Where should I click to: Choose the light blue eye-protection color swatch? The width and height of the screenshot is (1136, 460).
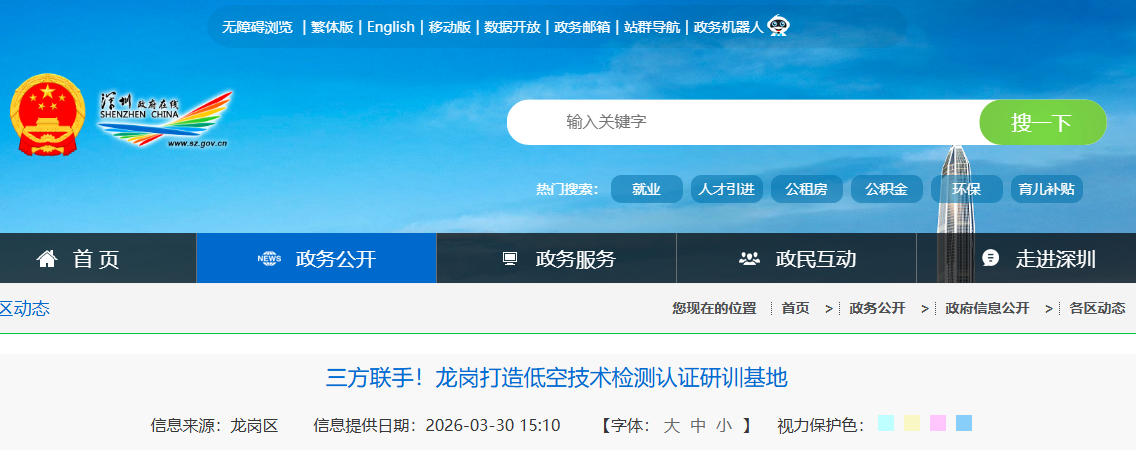(964, 423)
